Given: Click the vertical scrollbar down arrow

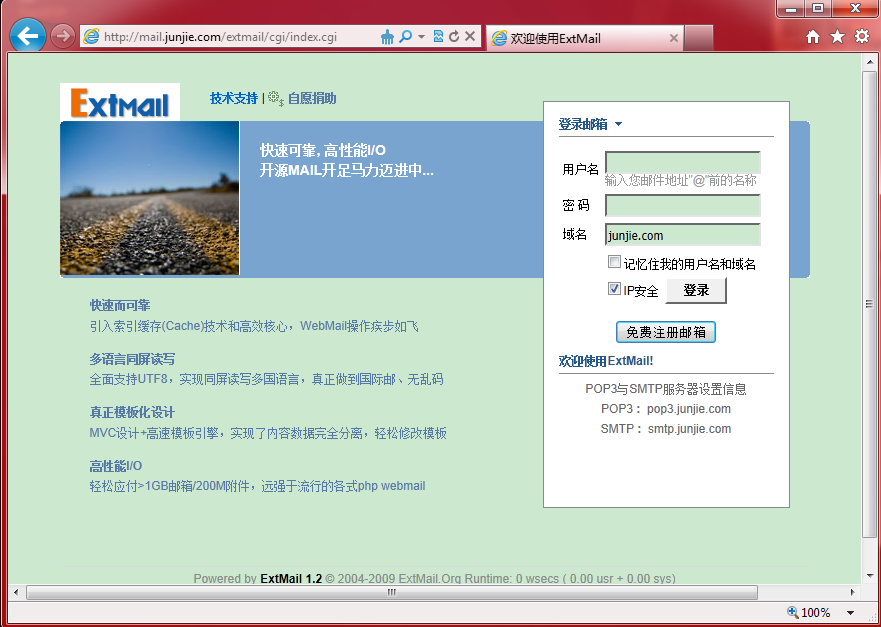Looking at the screenshot, I should tap(870, 576).
